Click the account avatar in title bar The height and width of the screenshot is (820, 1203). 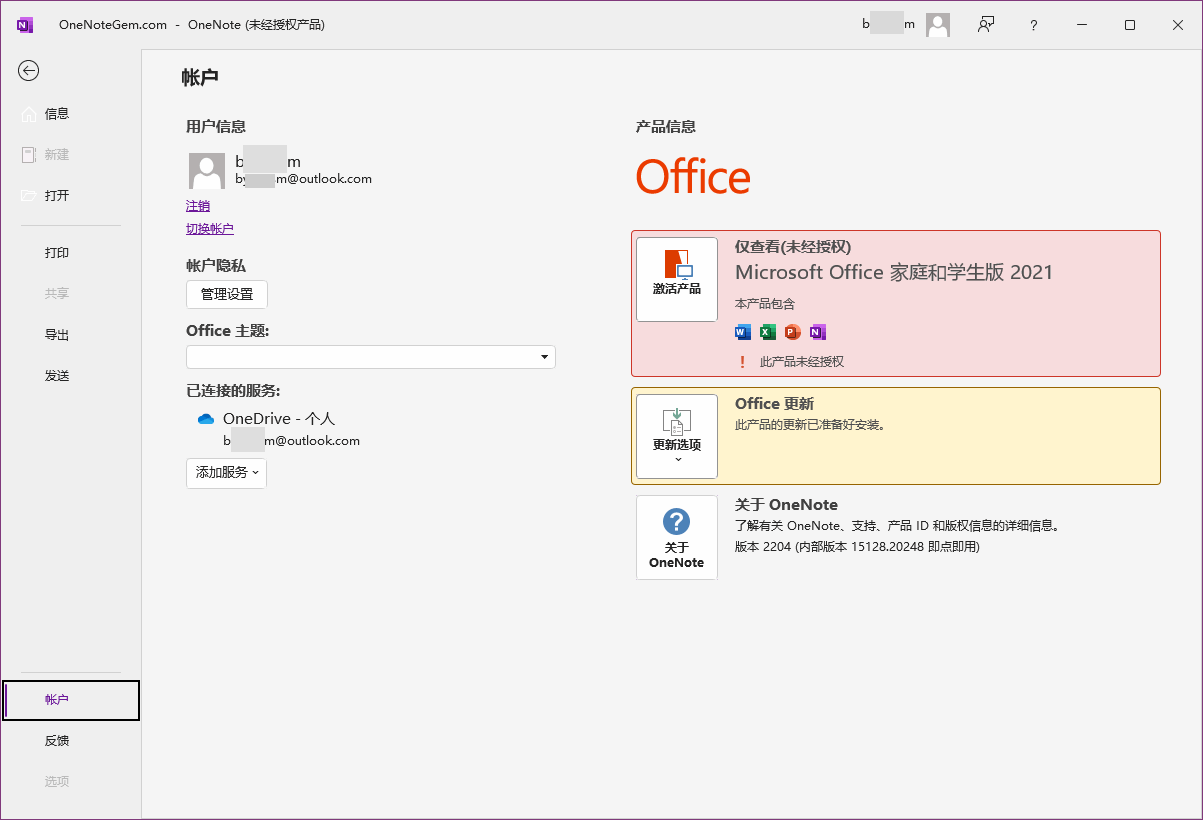tap(938, 25)
